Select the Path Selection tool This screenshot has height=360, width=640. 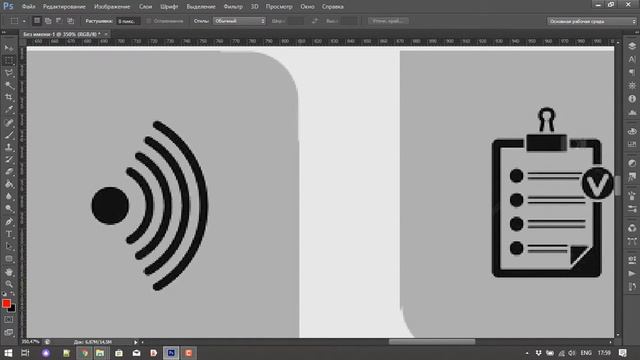click(9, 246)
